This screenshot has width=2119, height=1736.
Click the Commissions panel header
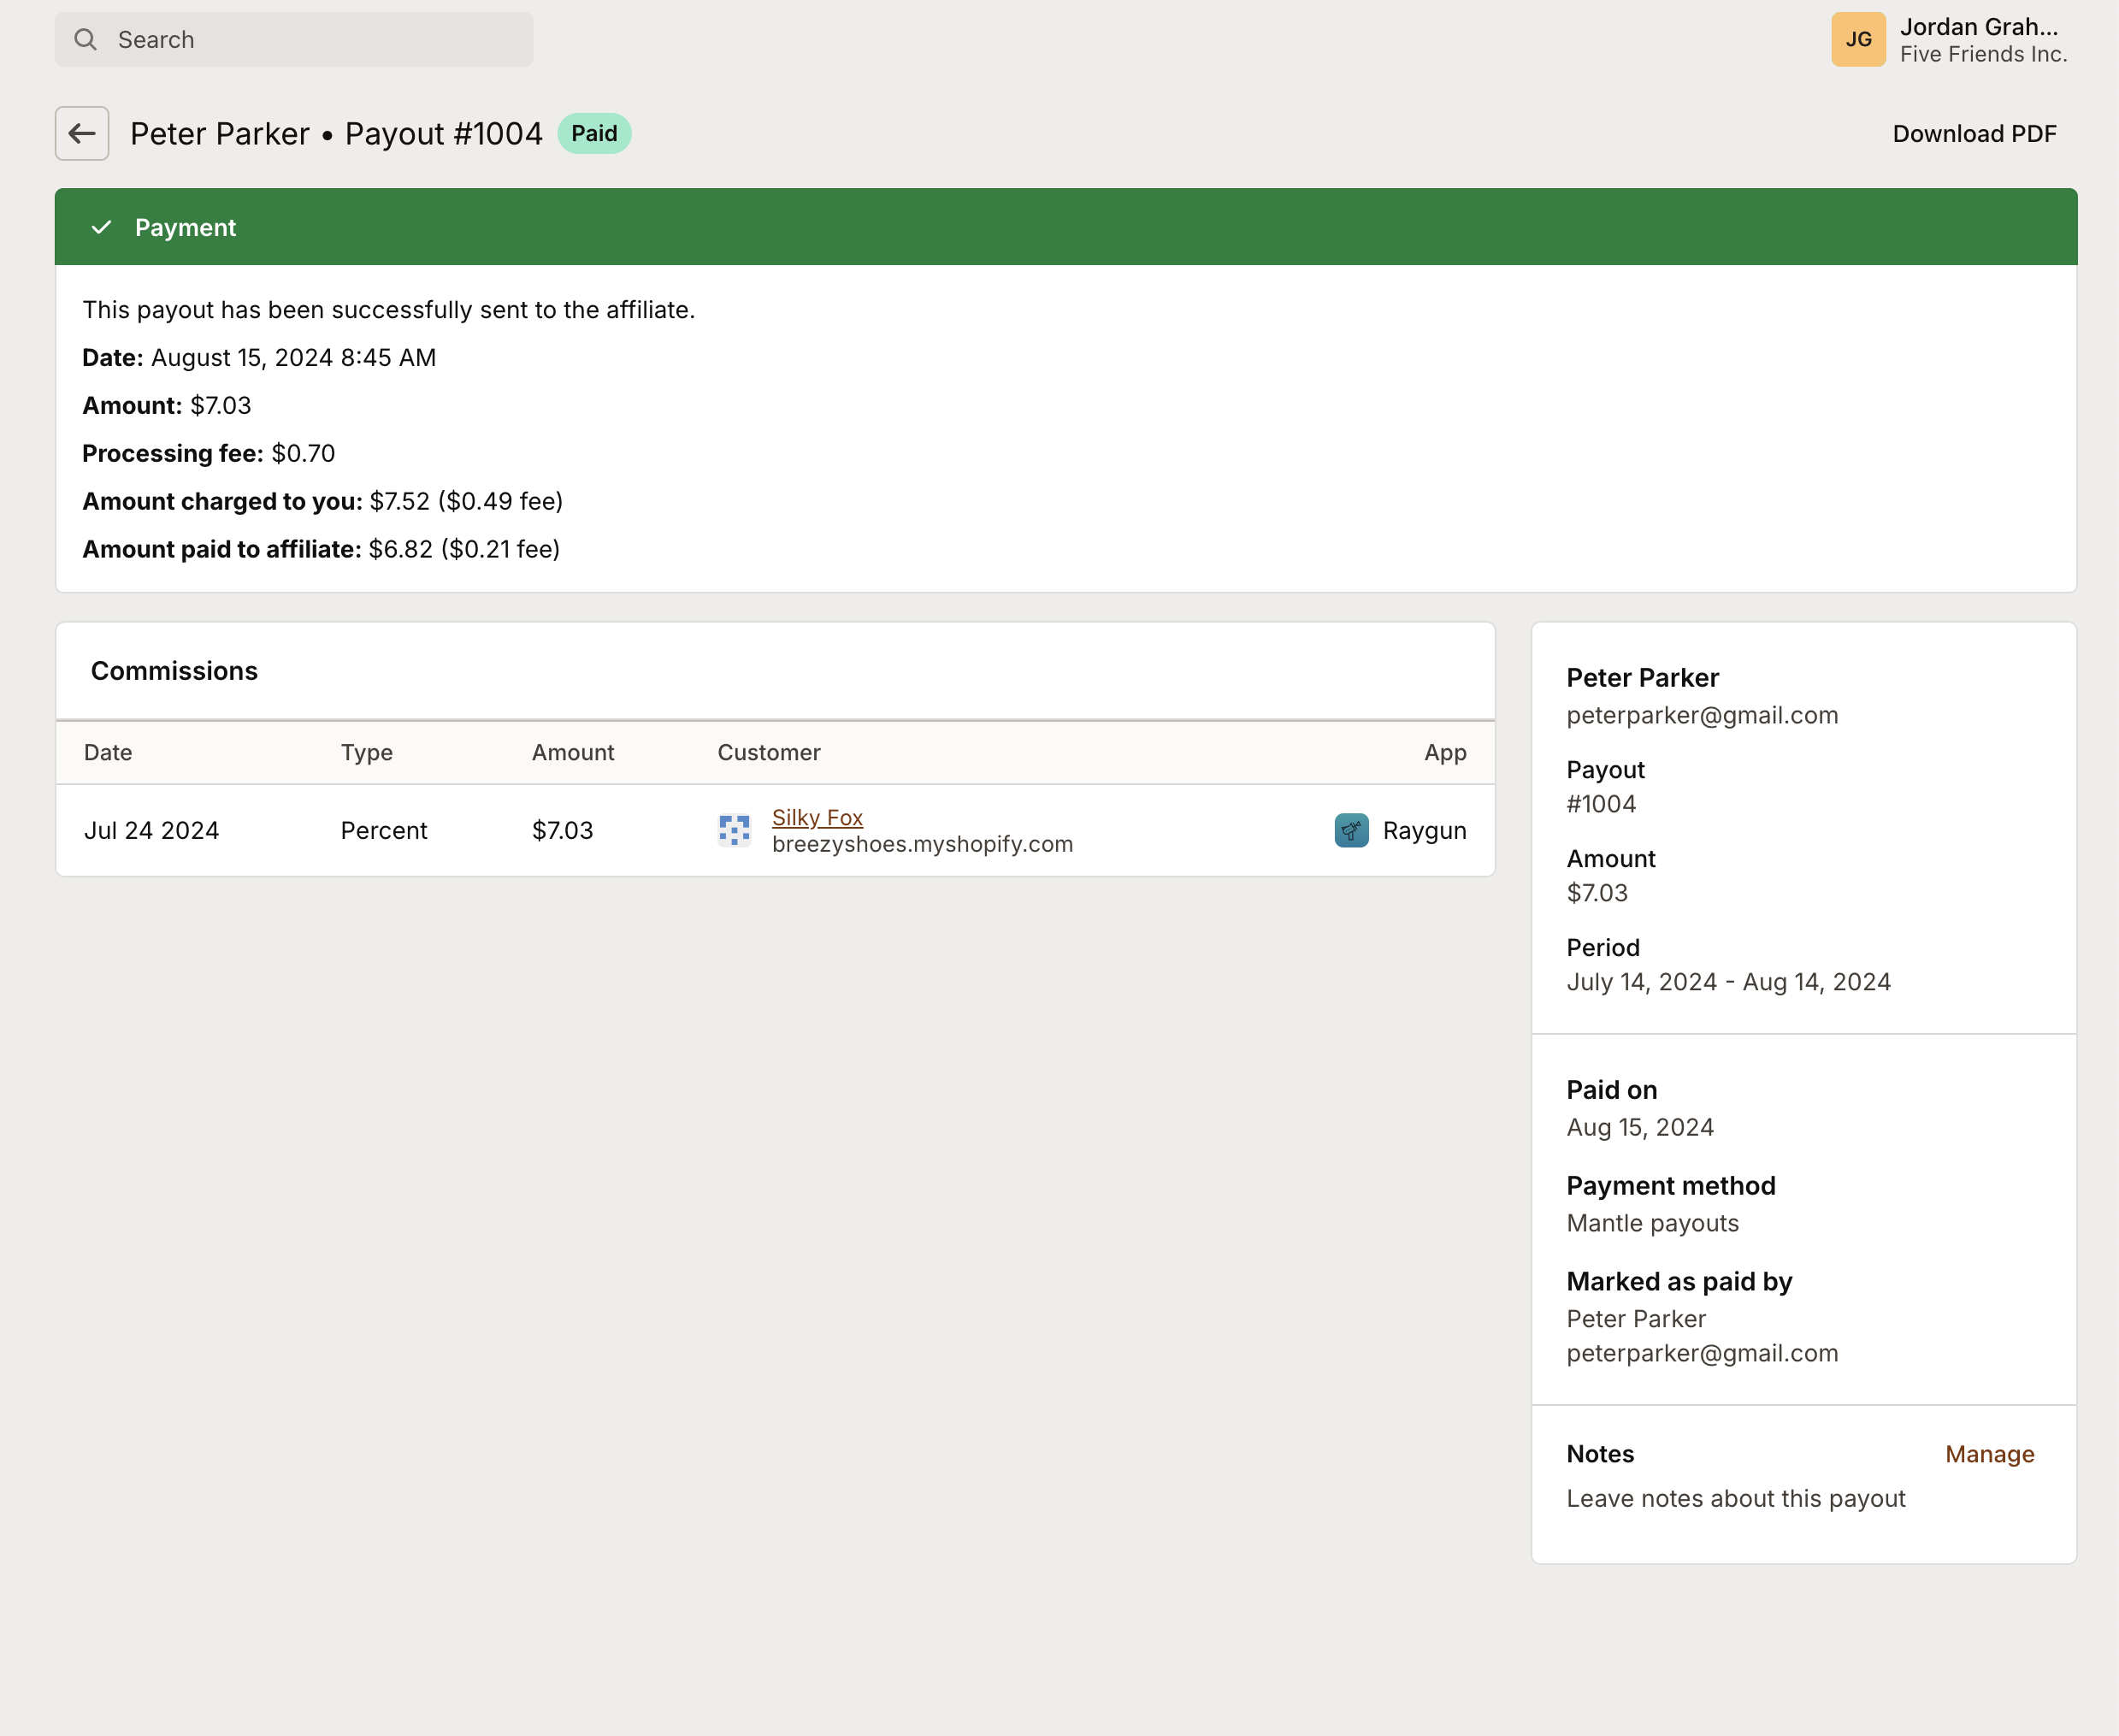[174, 671]
